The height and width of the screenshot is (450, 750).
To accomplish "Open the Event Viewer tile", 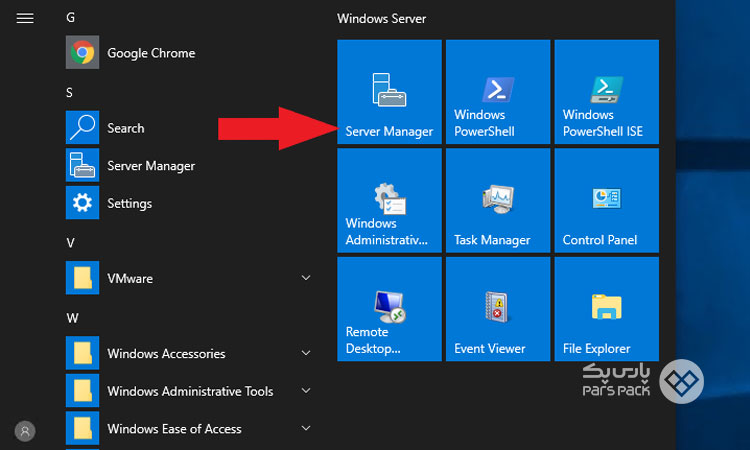I will pyautogui.click(x=497, y=308).
